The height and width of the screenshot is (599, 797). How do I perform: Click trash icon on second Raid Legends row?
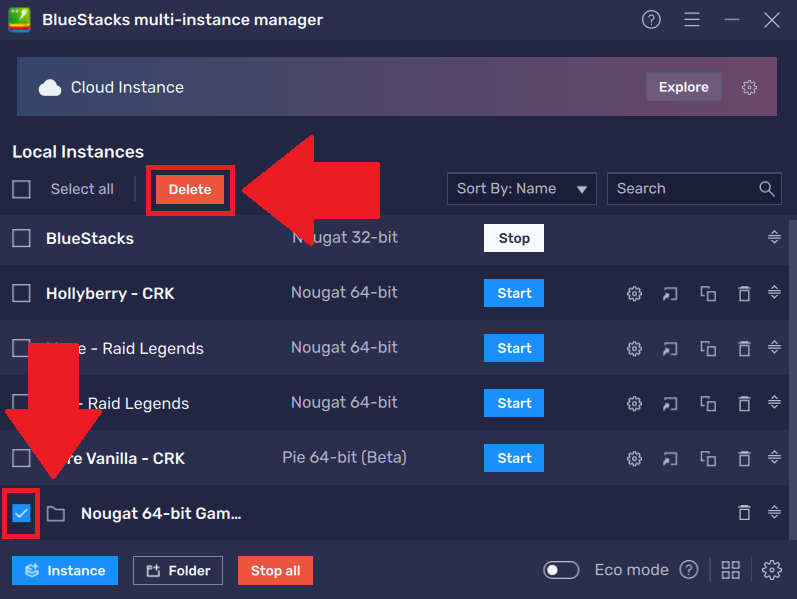[x=744, y=403]
